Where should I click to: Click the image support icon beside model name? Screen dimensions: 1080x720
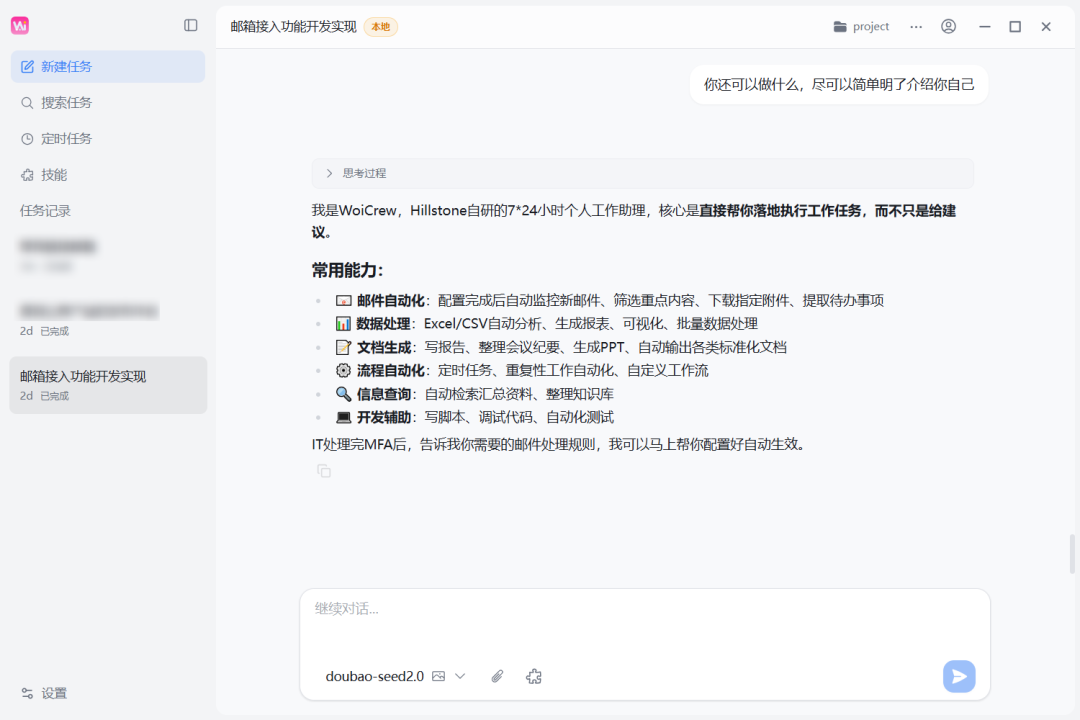point(438,677)
